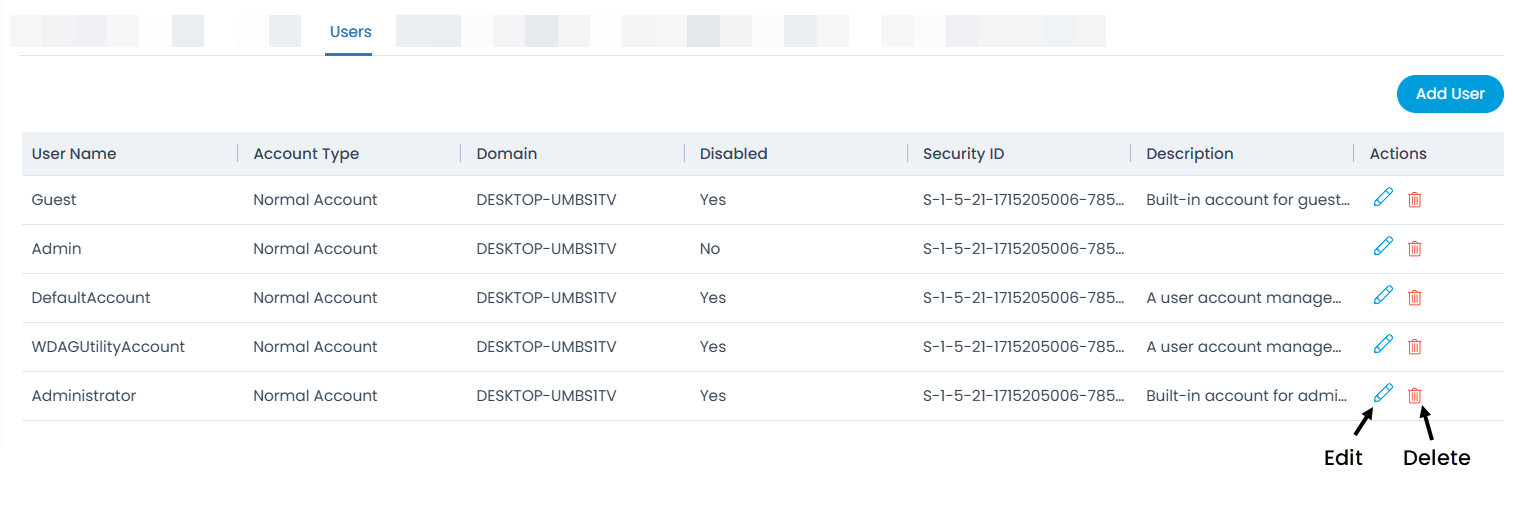The width and height of the screenshot is (1513, 530).
Task: Delete the DefaultAccount user
Action: pos(1414,297)
